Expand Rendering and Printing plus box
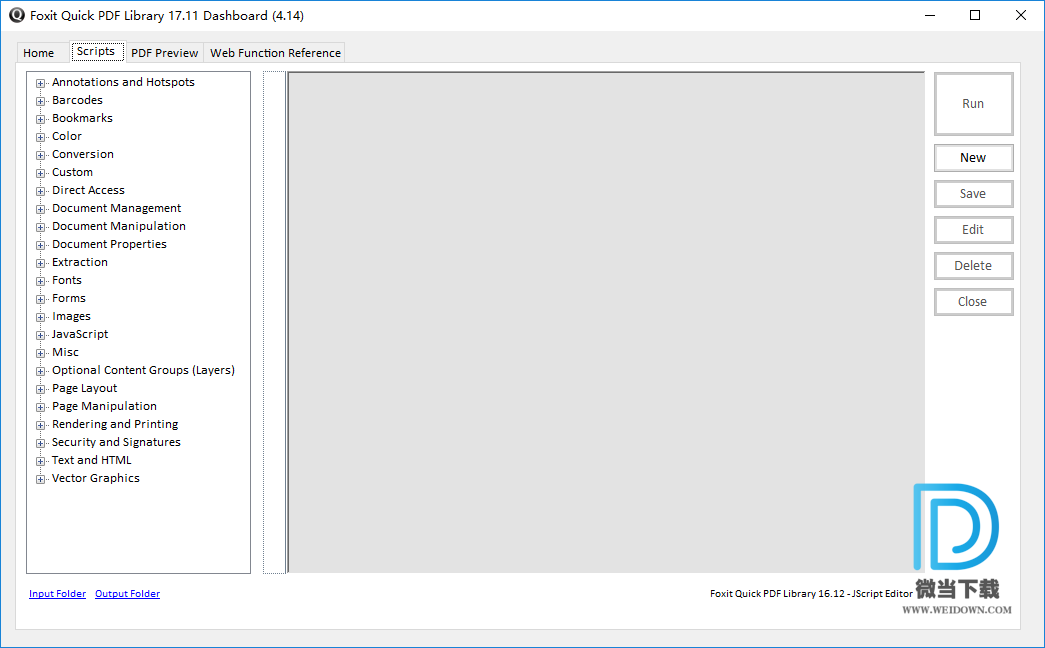The width and height of the screenshot is (1045, 648). 41,425
